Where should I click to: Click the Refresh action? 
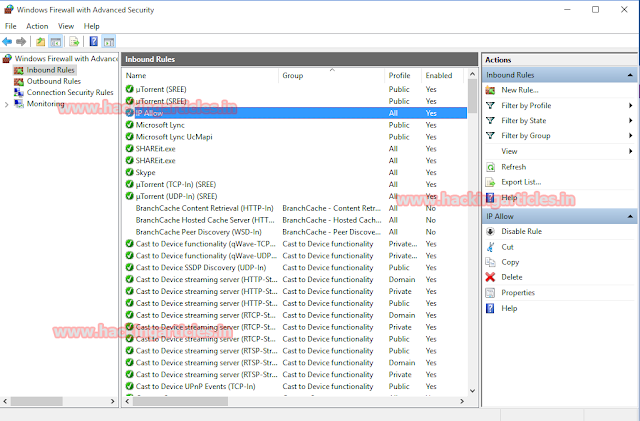pyautogui.click(x=513, y=167)
